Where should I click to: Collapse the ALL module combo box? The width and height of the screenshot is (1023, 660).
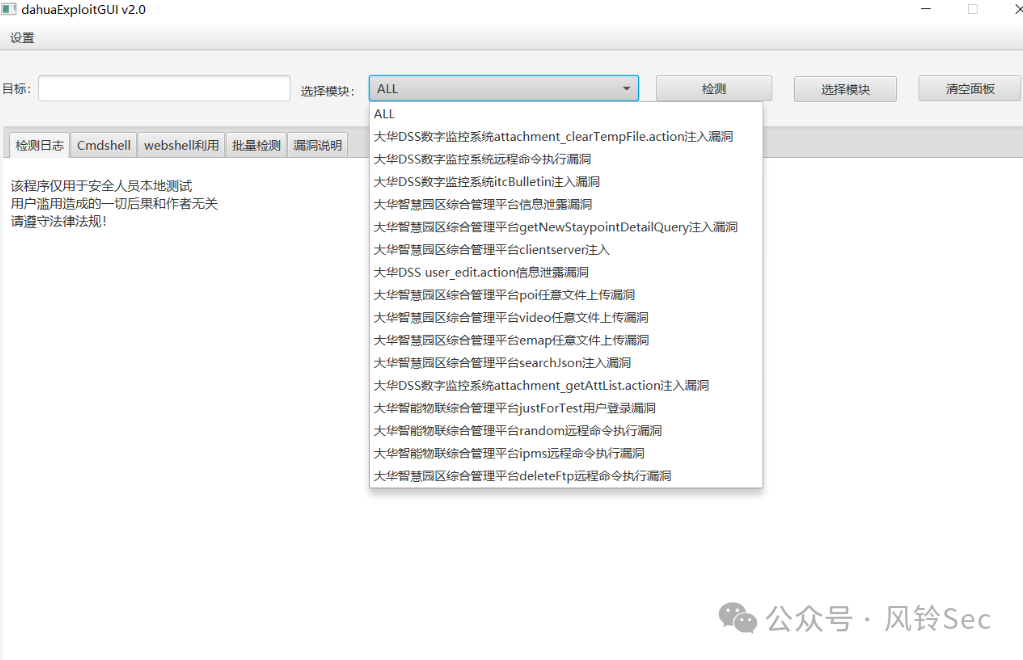(x=504, y=89)
